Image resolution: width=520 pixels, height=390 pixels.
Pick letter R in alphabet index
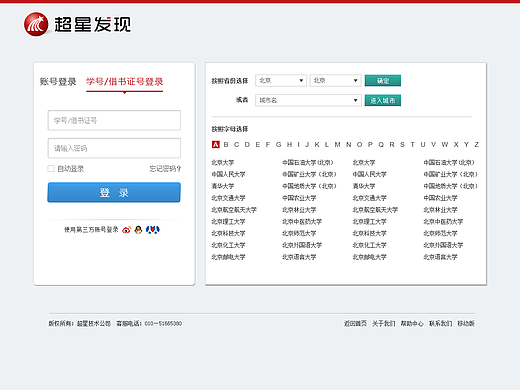point(392,144)
